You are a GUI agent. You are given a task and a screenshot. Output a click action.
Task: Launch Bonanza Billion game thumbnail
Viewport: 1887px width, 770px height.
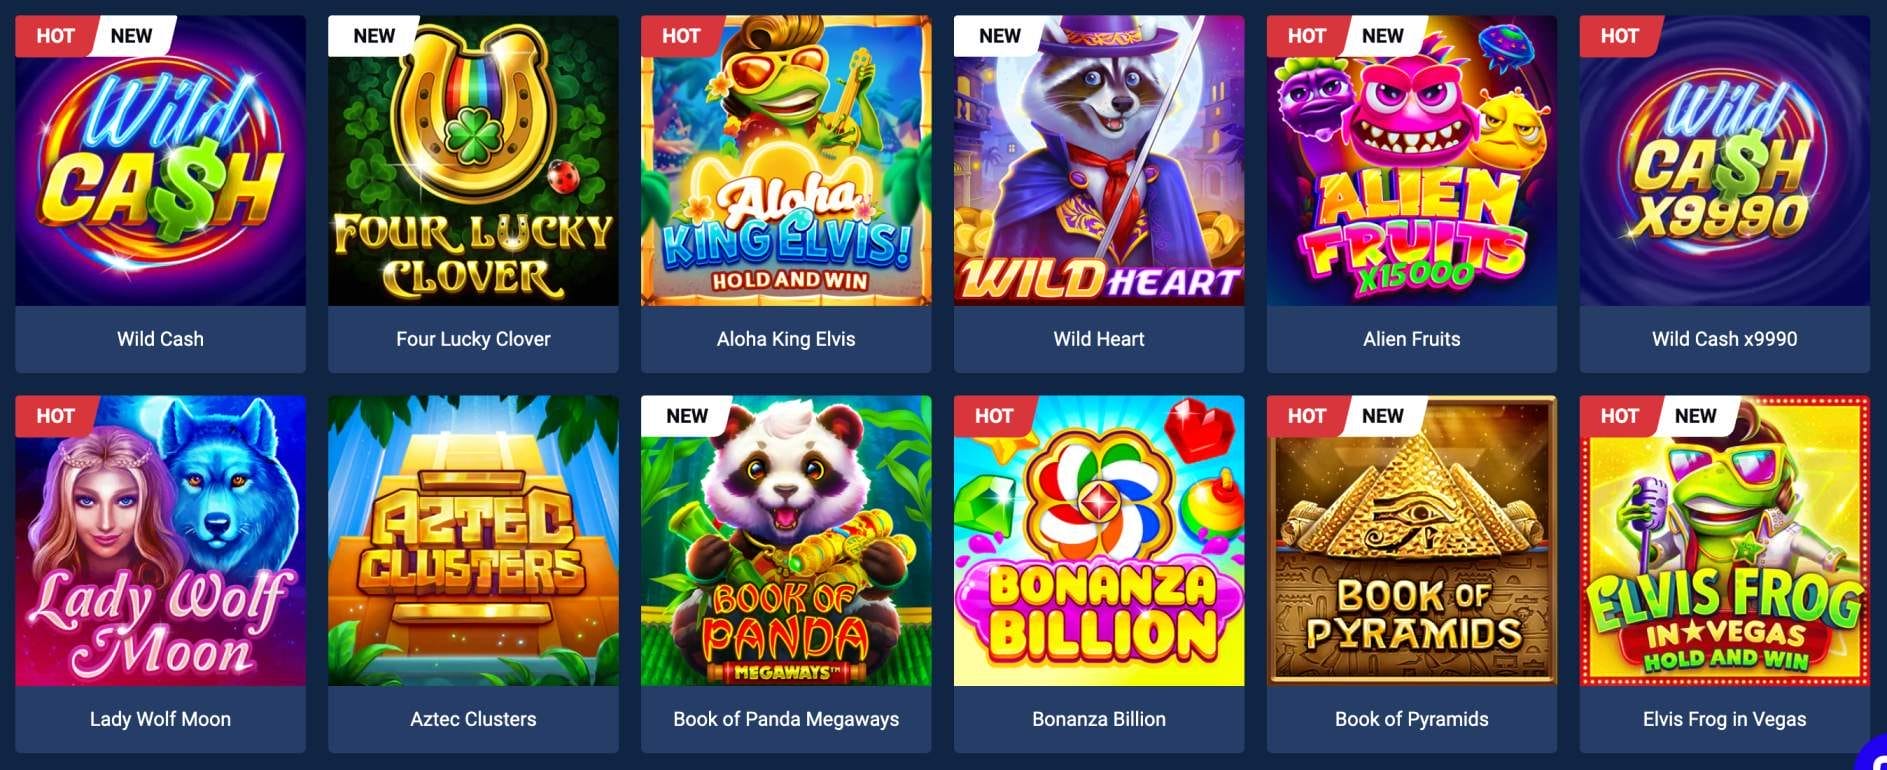tap(1099, 541)
